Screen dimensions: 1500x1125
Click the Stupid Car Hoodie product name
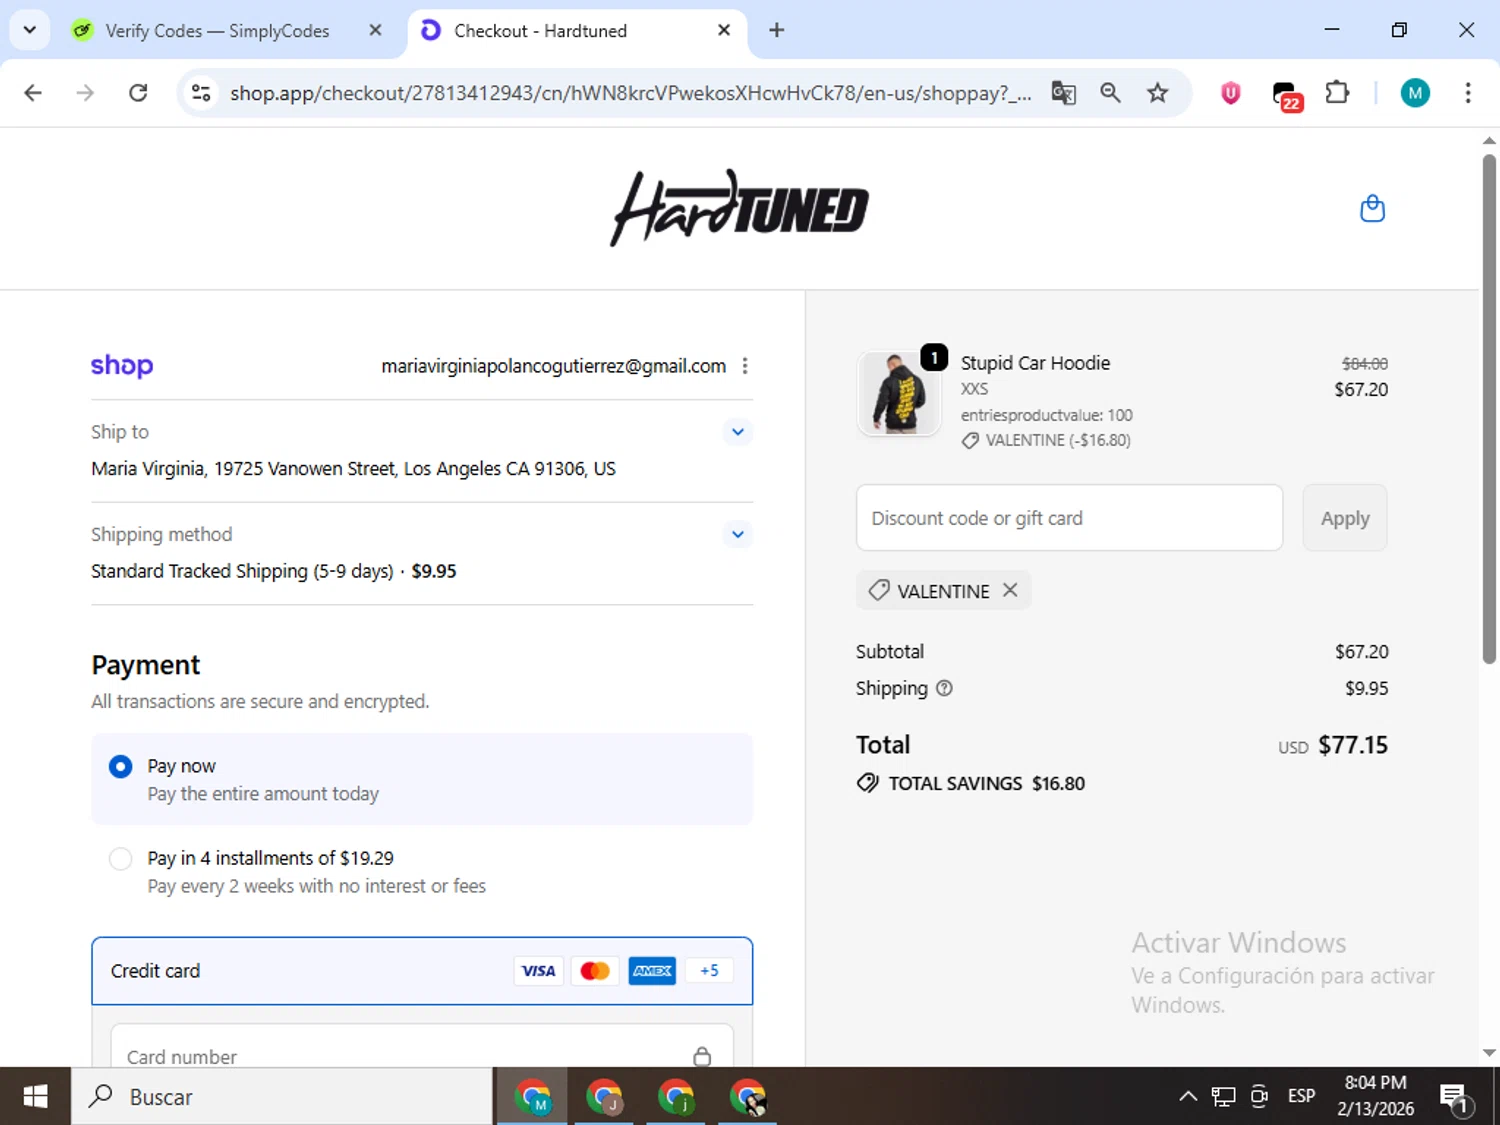pyautogui.click(x=1035, y=363)
